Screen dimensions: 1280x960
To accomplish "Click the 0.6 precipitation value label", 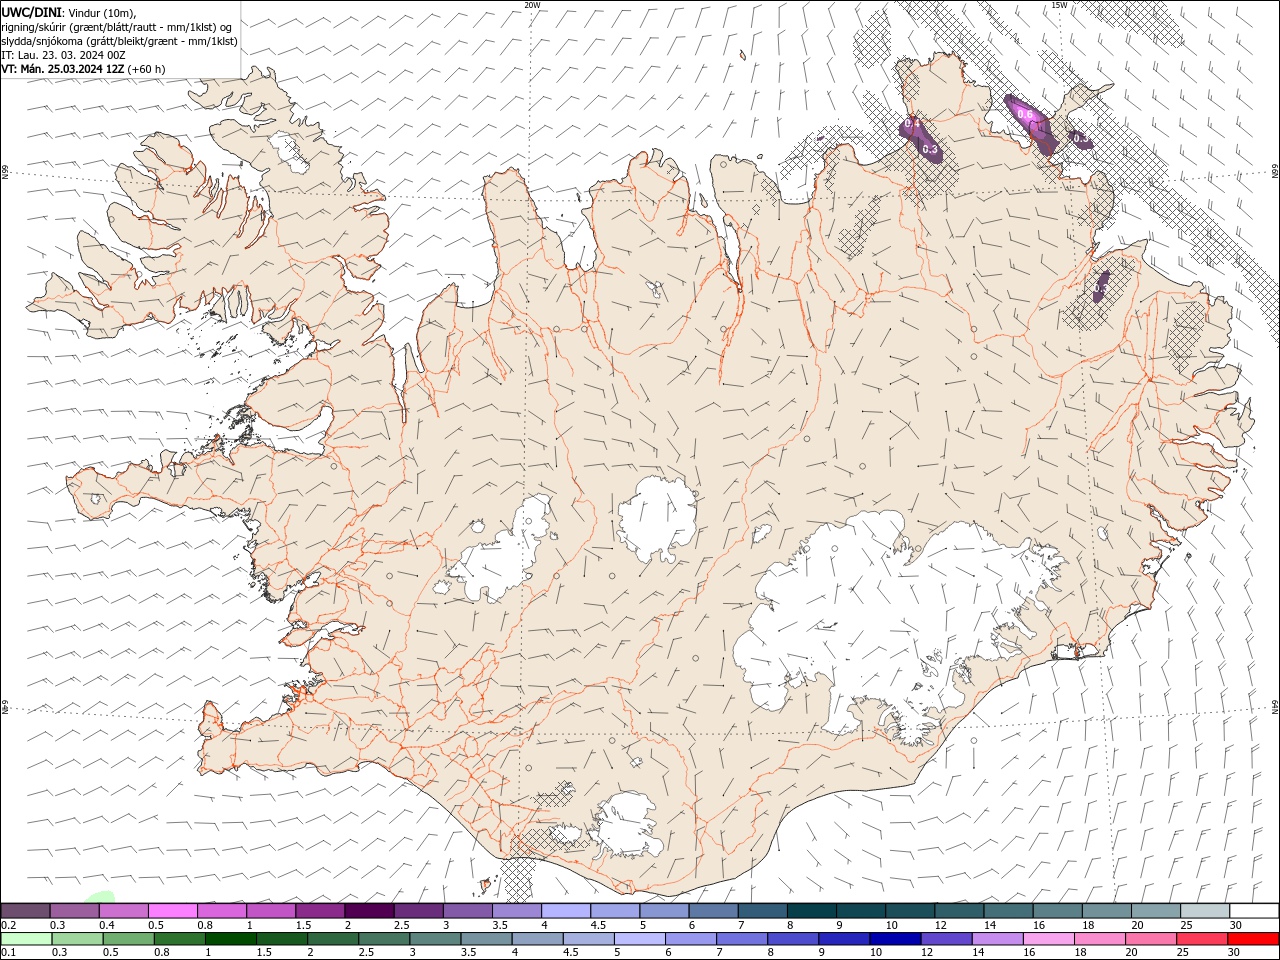I will tap(1025, 114).
